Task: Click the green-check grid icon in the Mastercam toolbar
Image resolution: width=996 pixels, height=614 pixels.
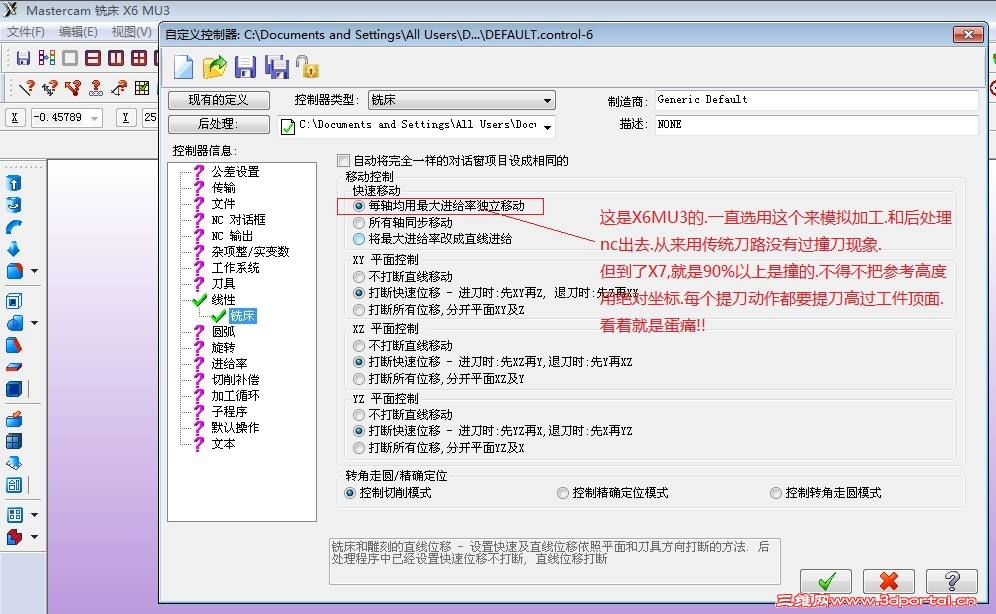Action: click(142, 88)
